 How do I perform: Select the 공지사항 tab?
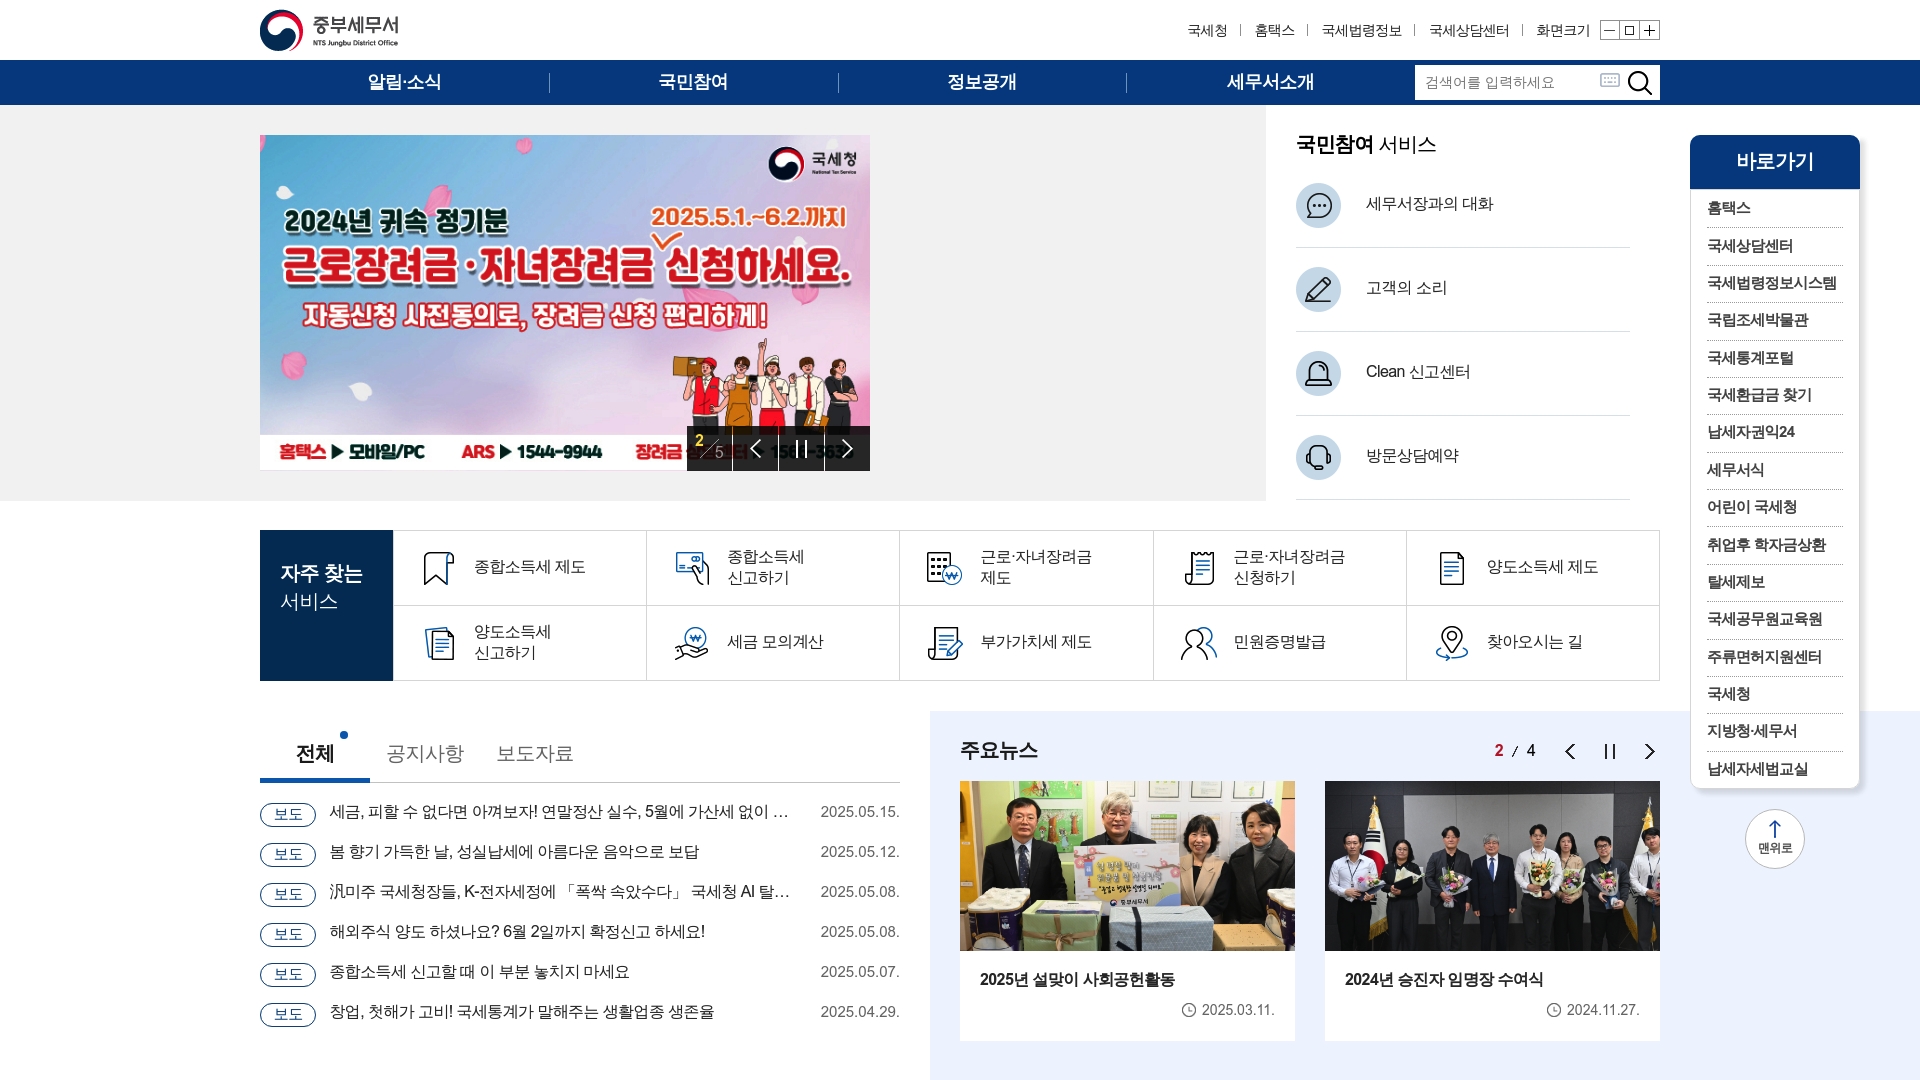click(x=425, y=753)
